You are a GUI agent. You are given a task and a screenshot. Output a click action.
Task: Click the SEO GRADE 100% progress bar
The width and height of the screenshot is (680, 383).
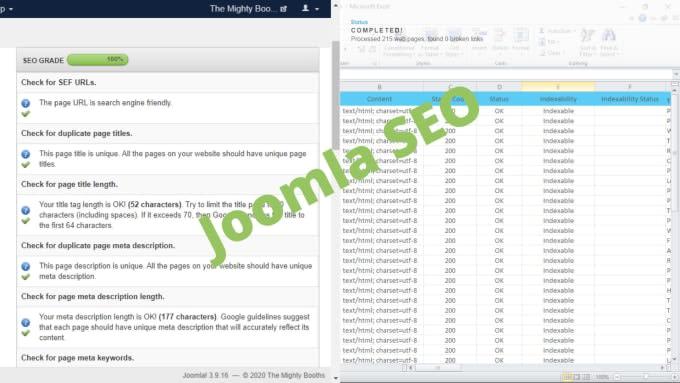pos(98,60)
